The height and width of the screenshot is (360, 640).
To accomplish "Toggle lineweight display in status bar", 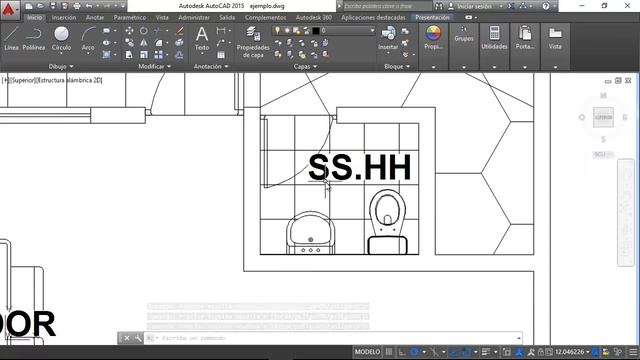I will [485, 352].
